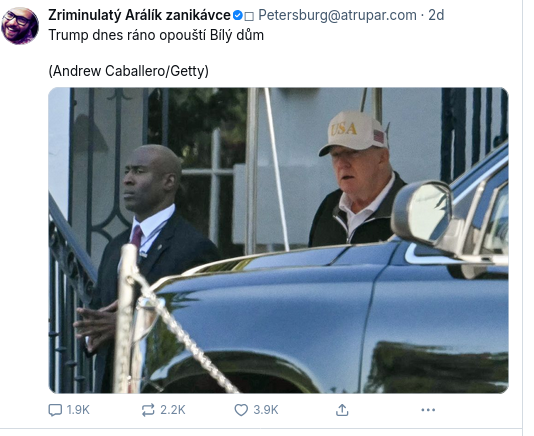
Task: Click the small square icon beside the badge
Action: pyautogui.click(x=249, y=16)
